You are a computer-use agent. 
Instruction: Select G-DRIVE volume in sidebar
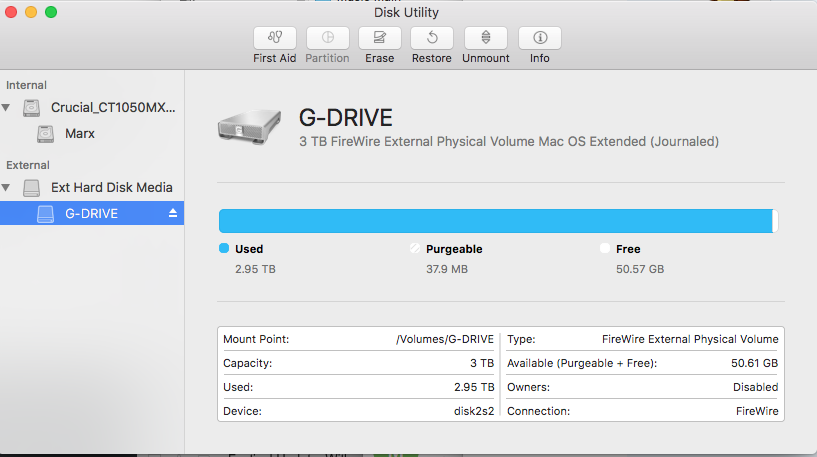tap(92, 213)
